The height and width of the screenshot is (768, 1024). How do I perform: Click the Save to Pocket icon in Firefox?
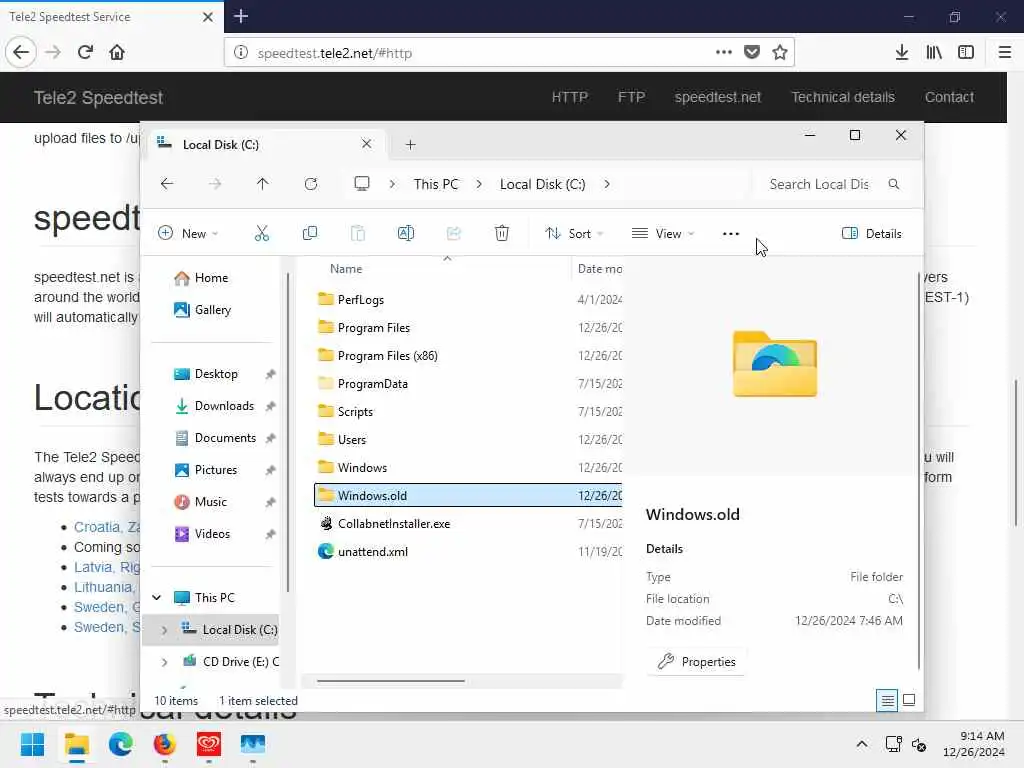point(752,52)
